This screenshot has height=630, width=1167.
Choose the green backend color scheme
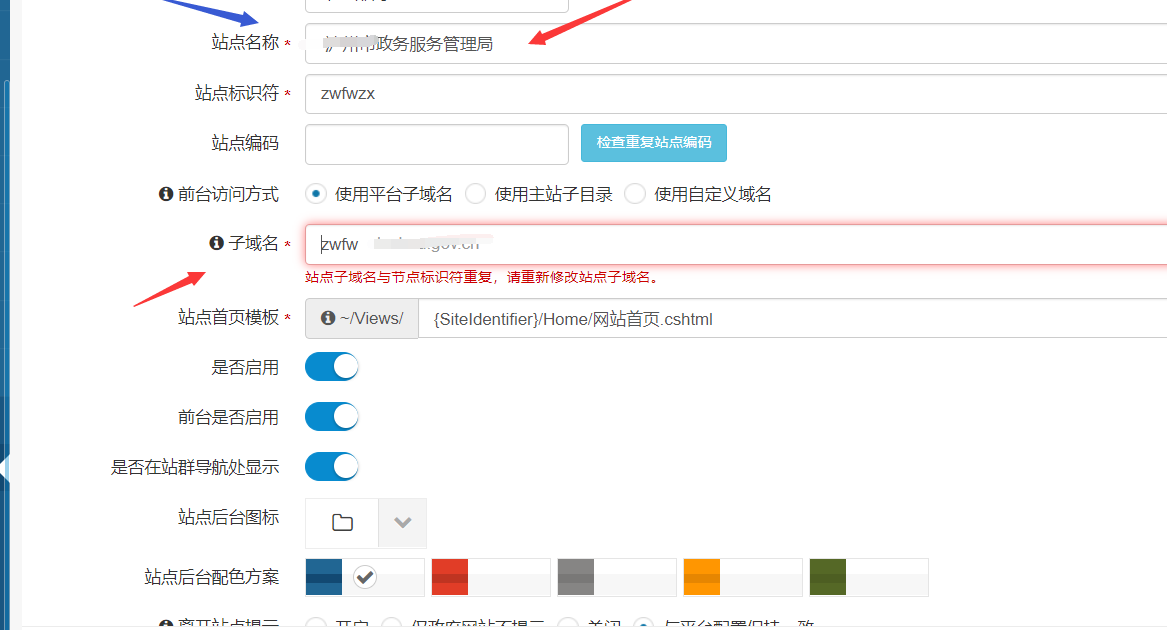point(868,577)
